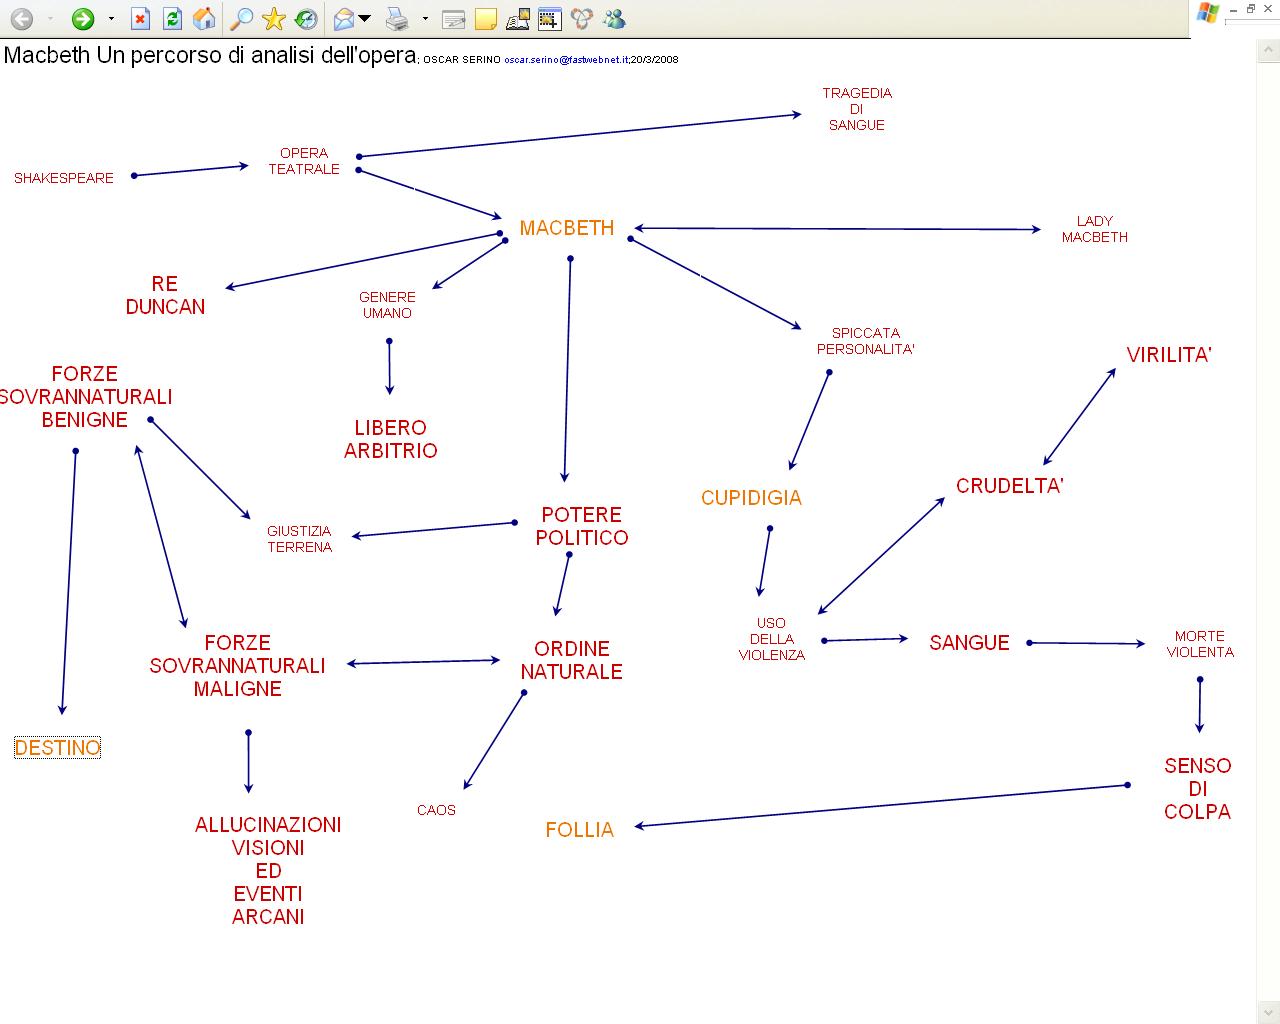Select the DESTINO node in the map
This screenshot has height=1024, width=1280.
tap(57, 748)
